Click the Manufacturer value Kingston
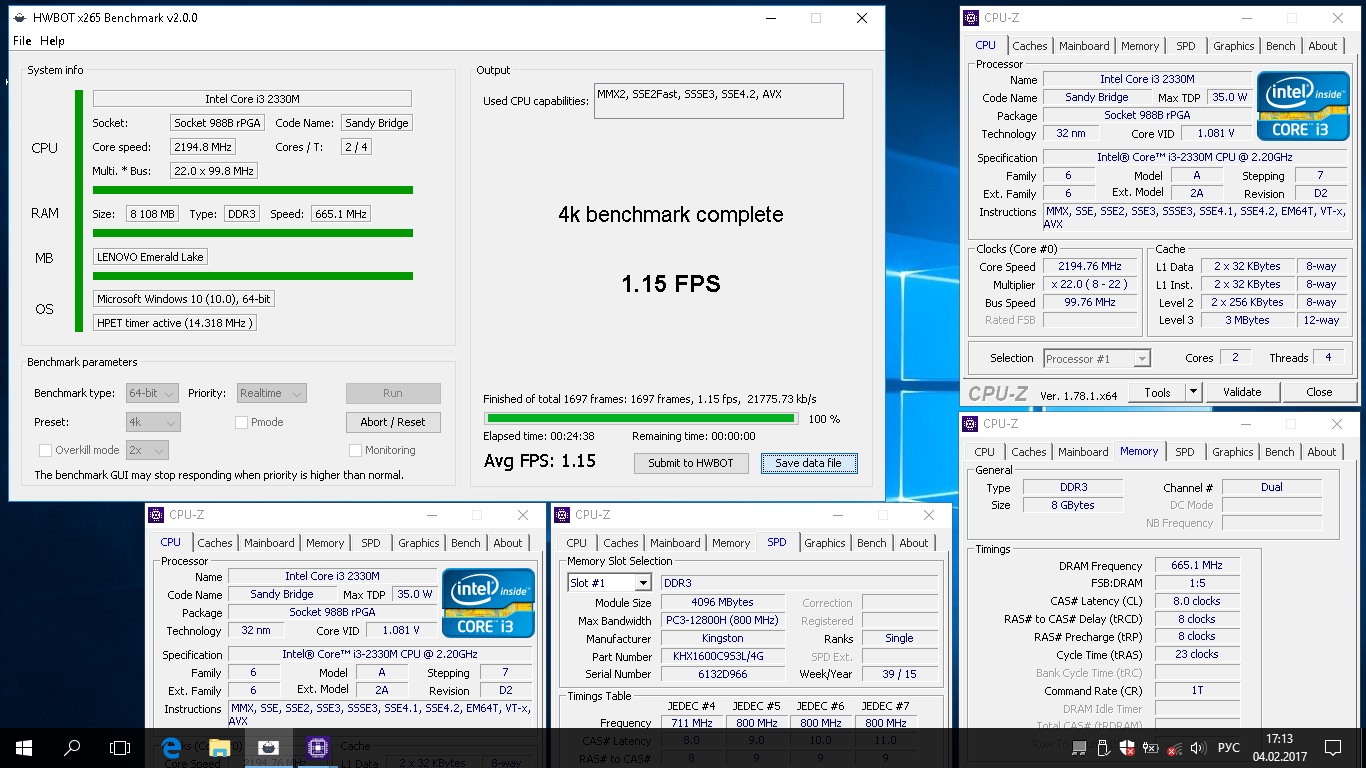This screenshot has height=768, width=1366. coord(723,639)
